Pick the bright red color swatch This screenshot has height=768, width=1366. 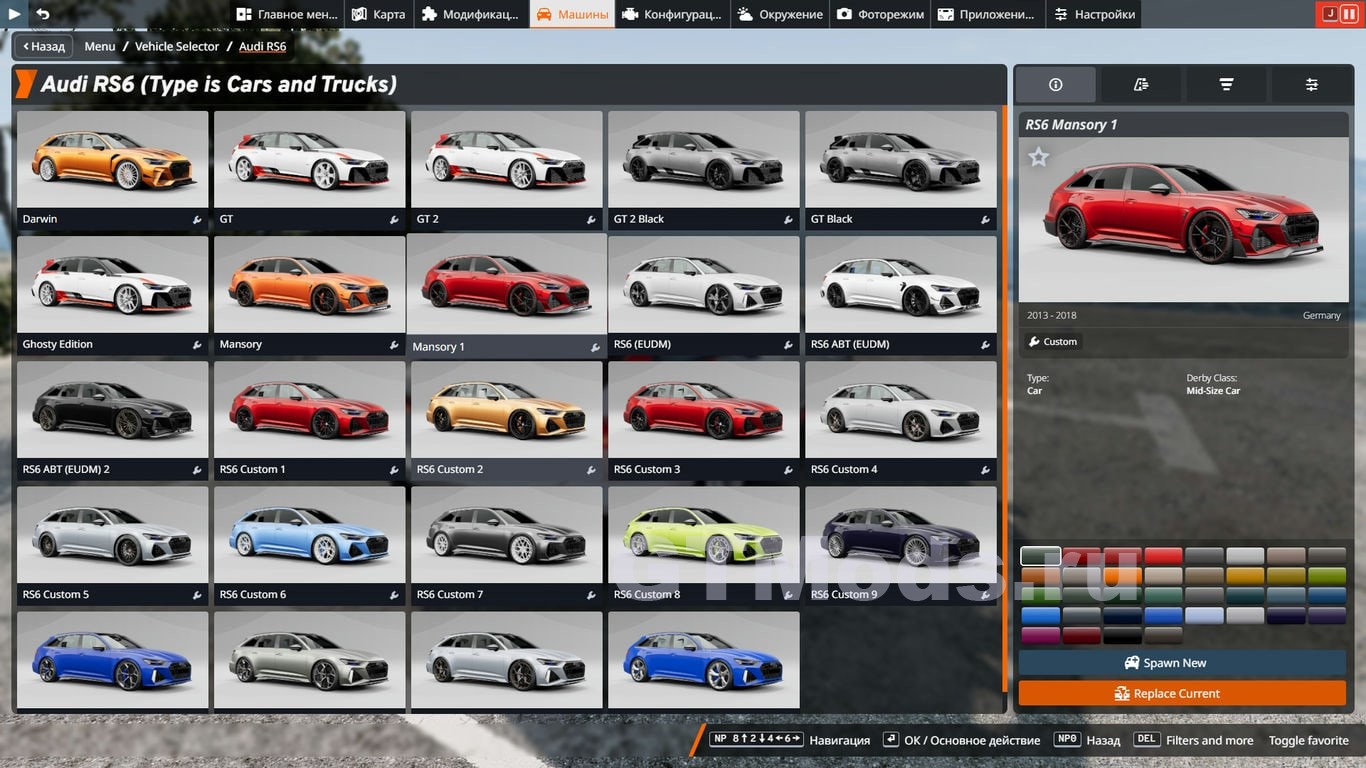(1163, 556)
